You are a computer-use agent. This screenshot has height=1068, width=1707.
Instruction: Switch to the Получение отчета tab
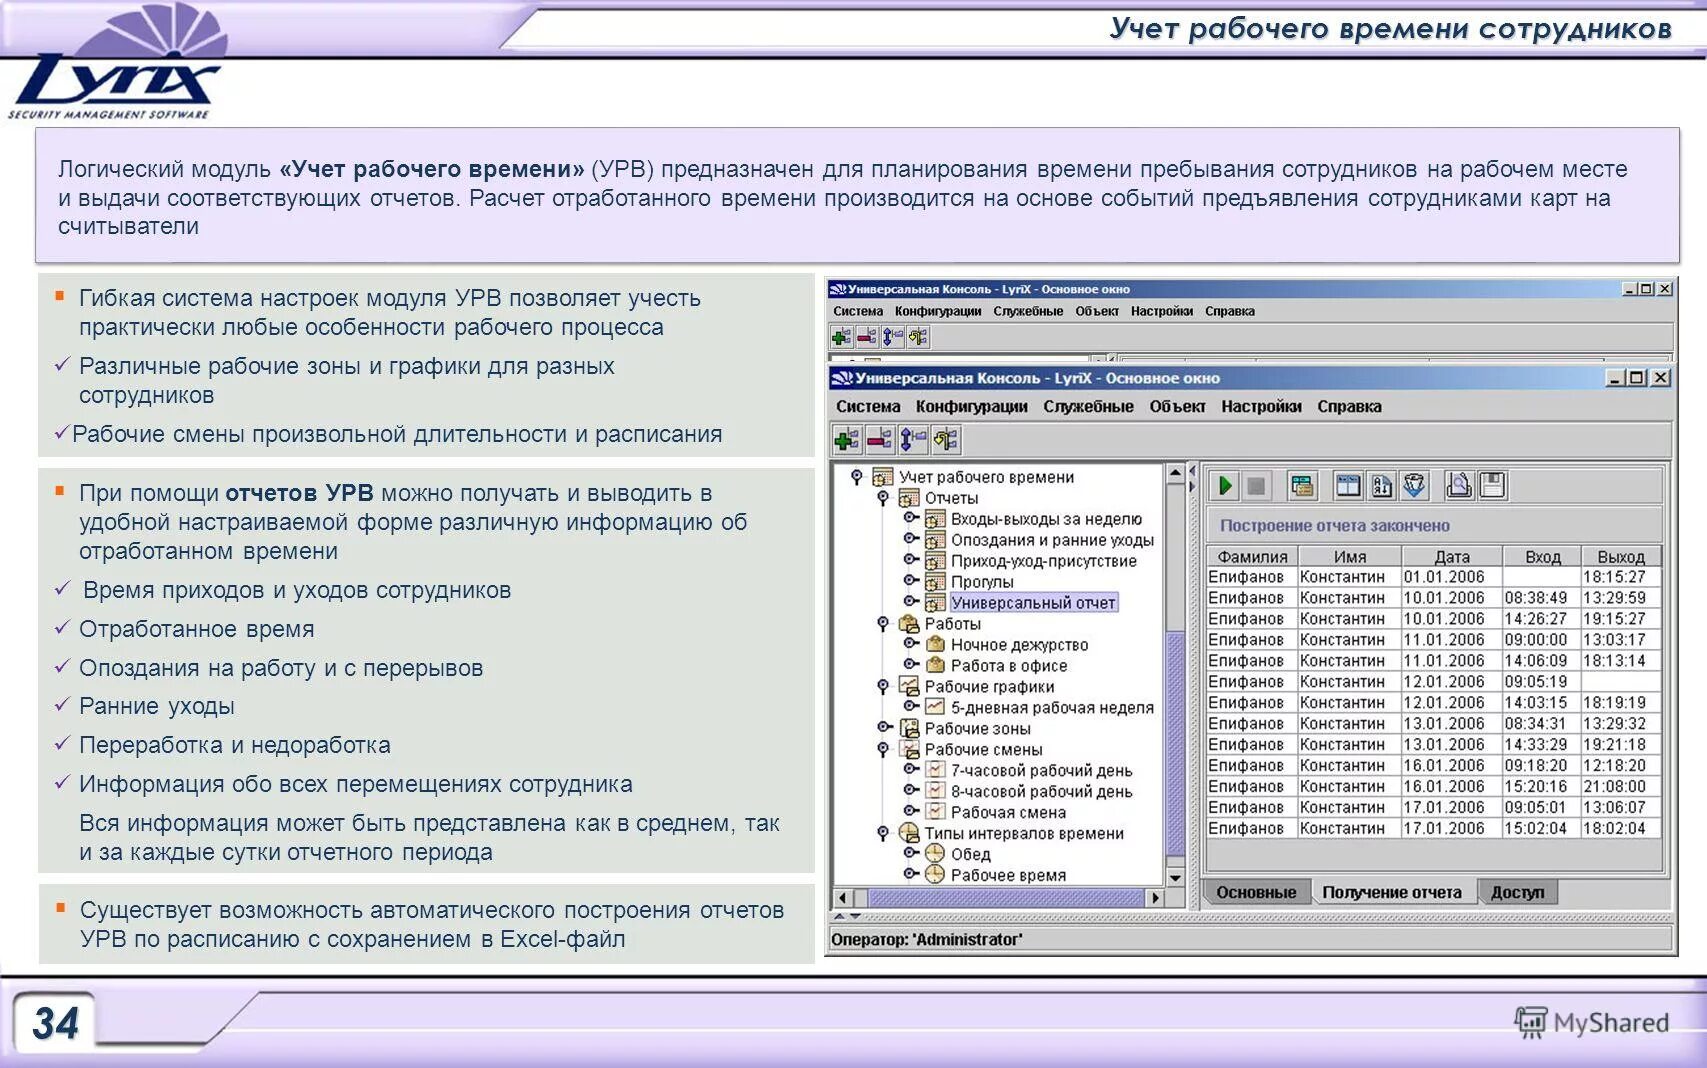click(x=1392, y=892)
